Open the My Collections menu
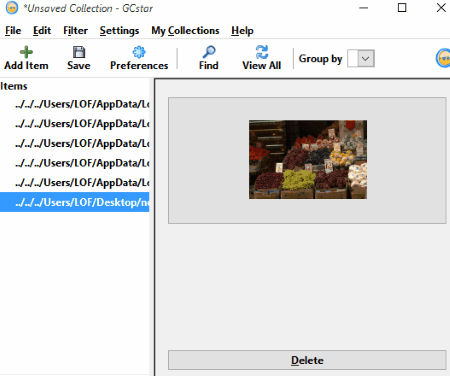This screenshot has height=376, width=450. tap(185, 31)
